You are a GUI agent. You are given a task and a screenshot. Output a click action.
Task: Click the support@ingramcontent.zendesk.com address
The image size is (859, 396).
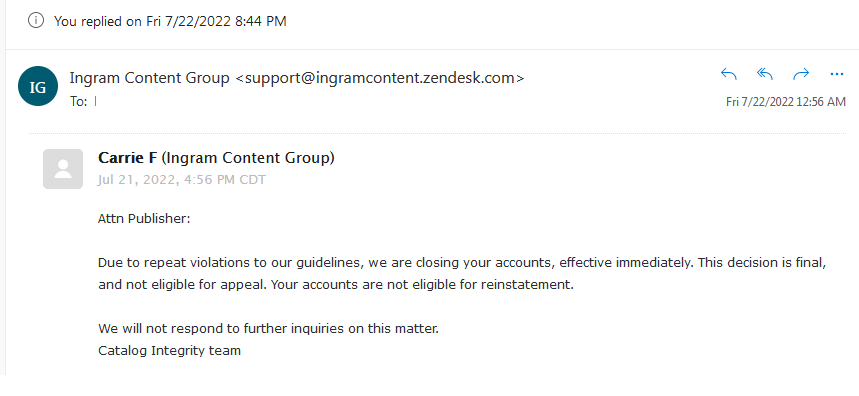380,78
